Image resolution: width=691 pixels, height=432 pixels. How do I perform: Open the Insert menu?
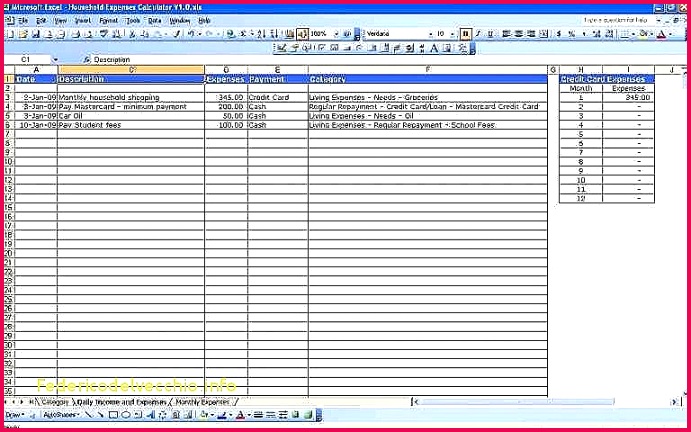click(82, 21)
